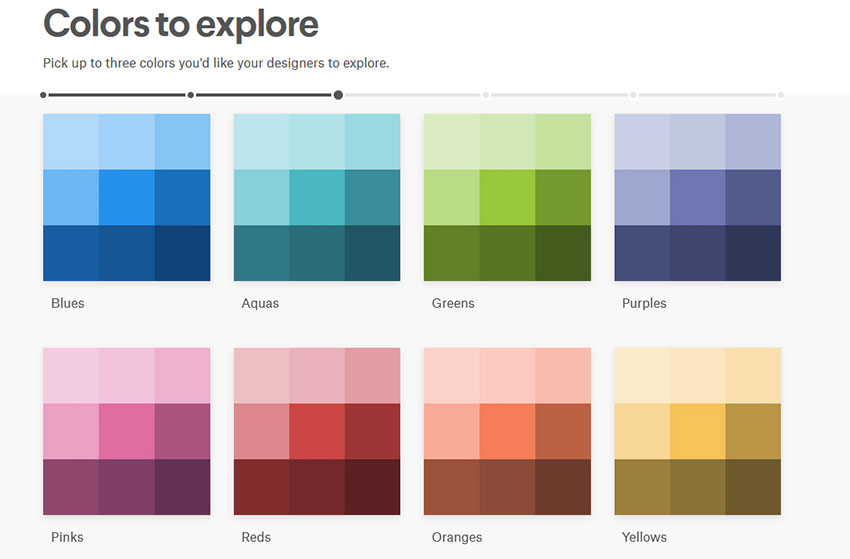
Task: Select the Pinks color palette
Action: coord(126,432)
